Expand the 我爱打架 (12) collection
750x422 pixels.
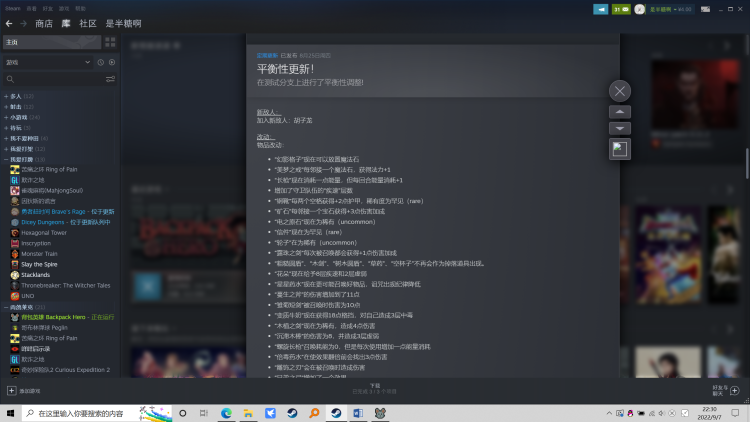click(25, 149)
